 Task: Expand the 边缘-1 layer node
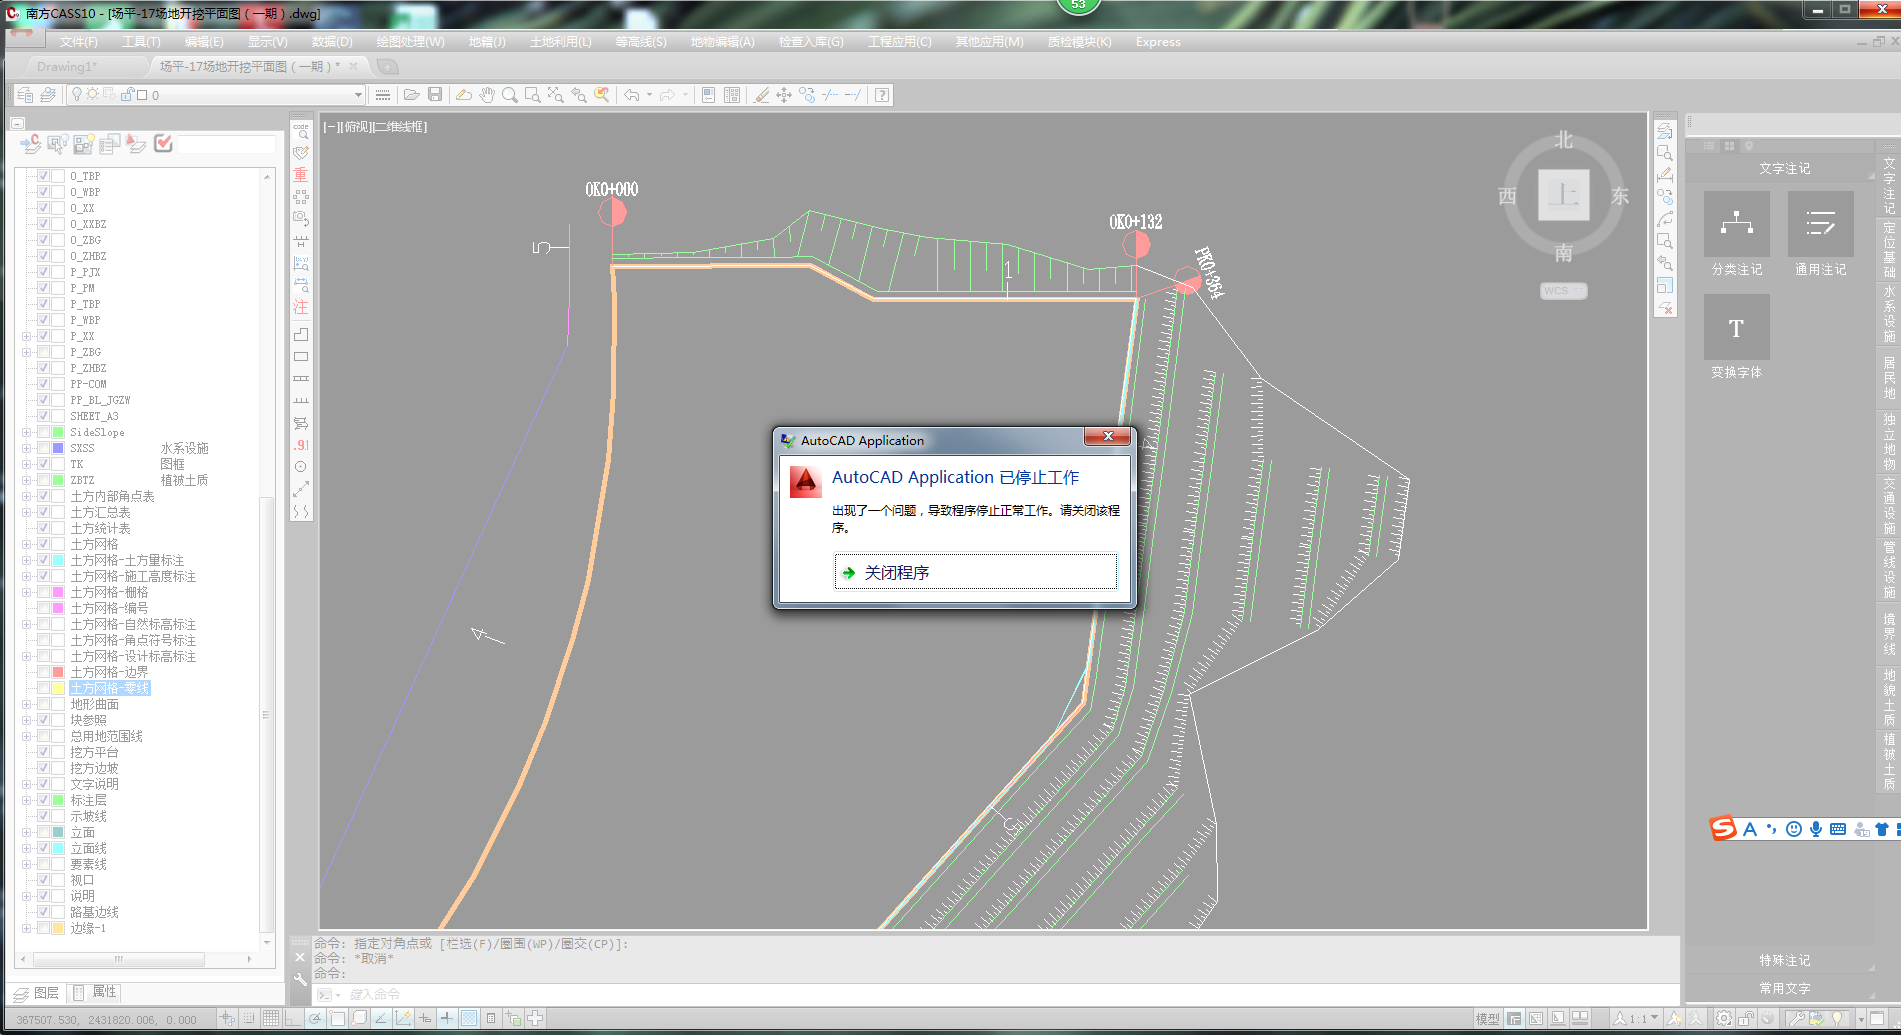coord(26,928)
